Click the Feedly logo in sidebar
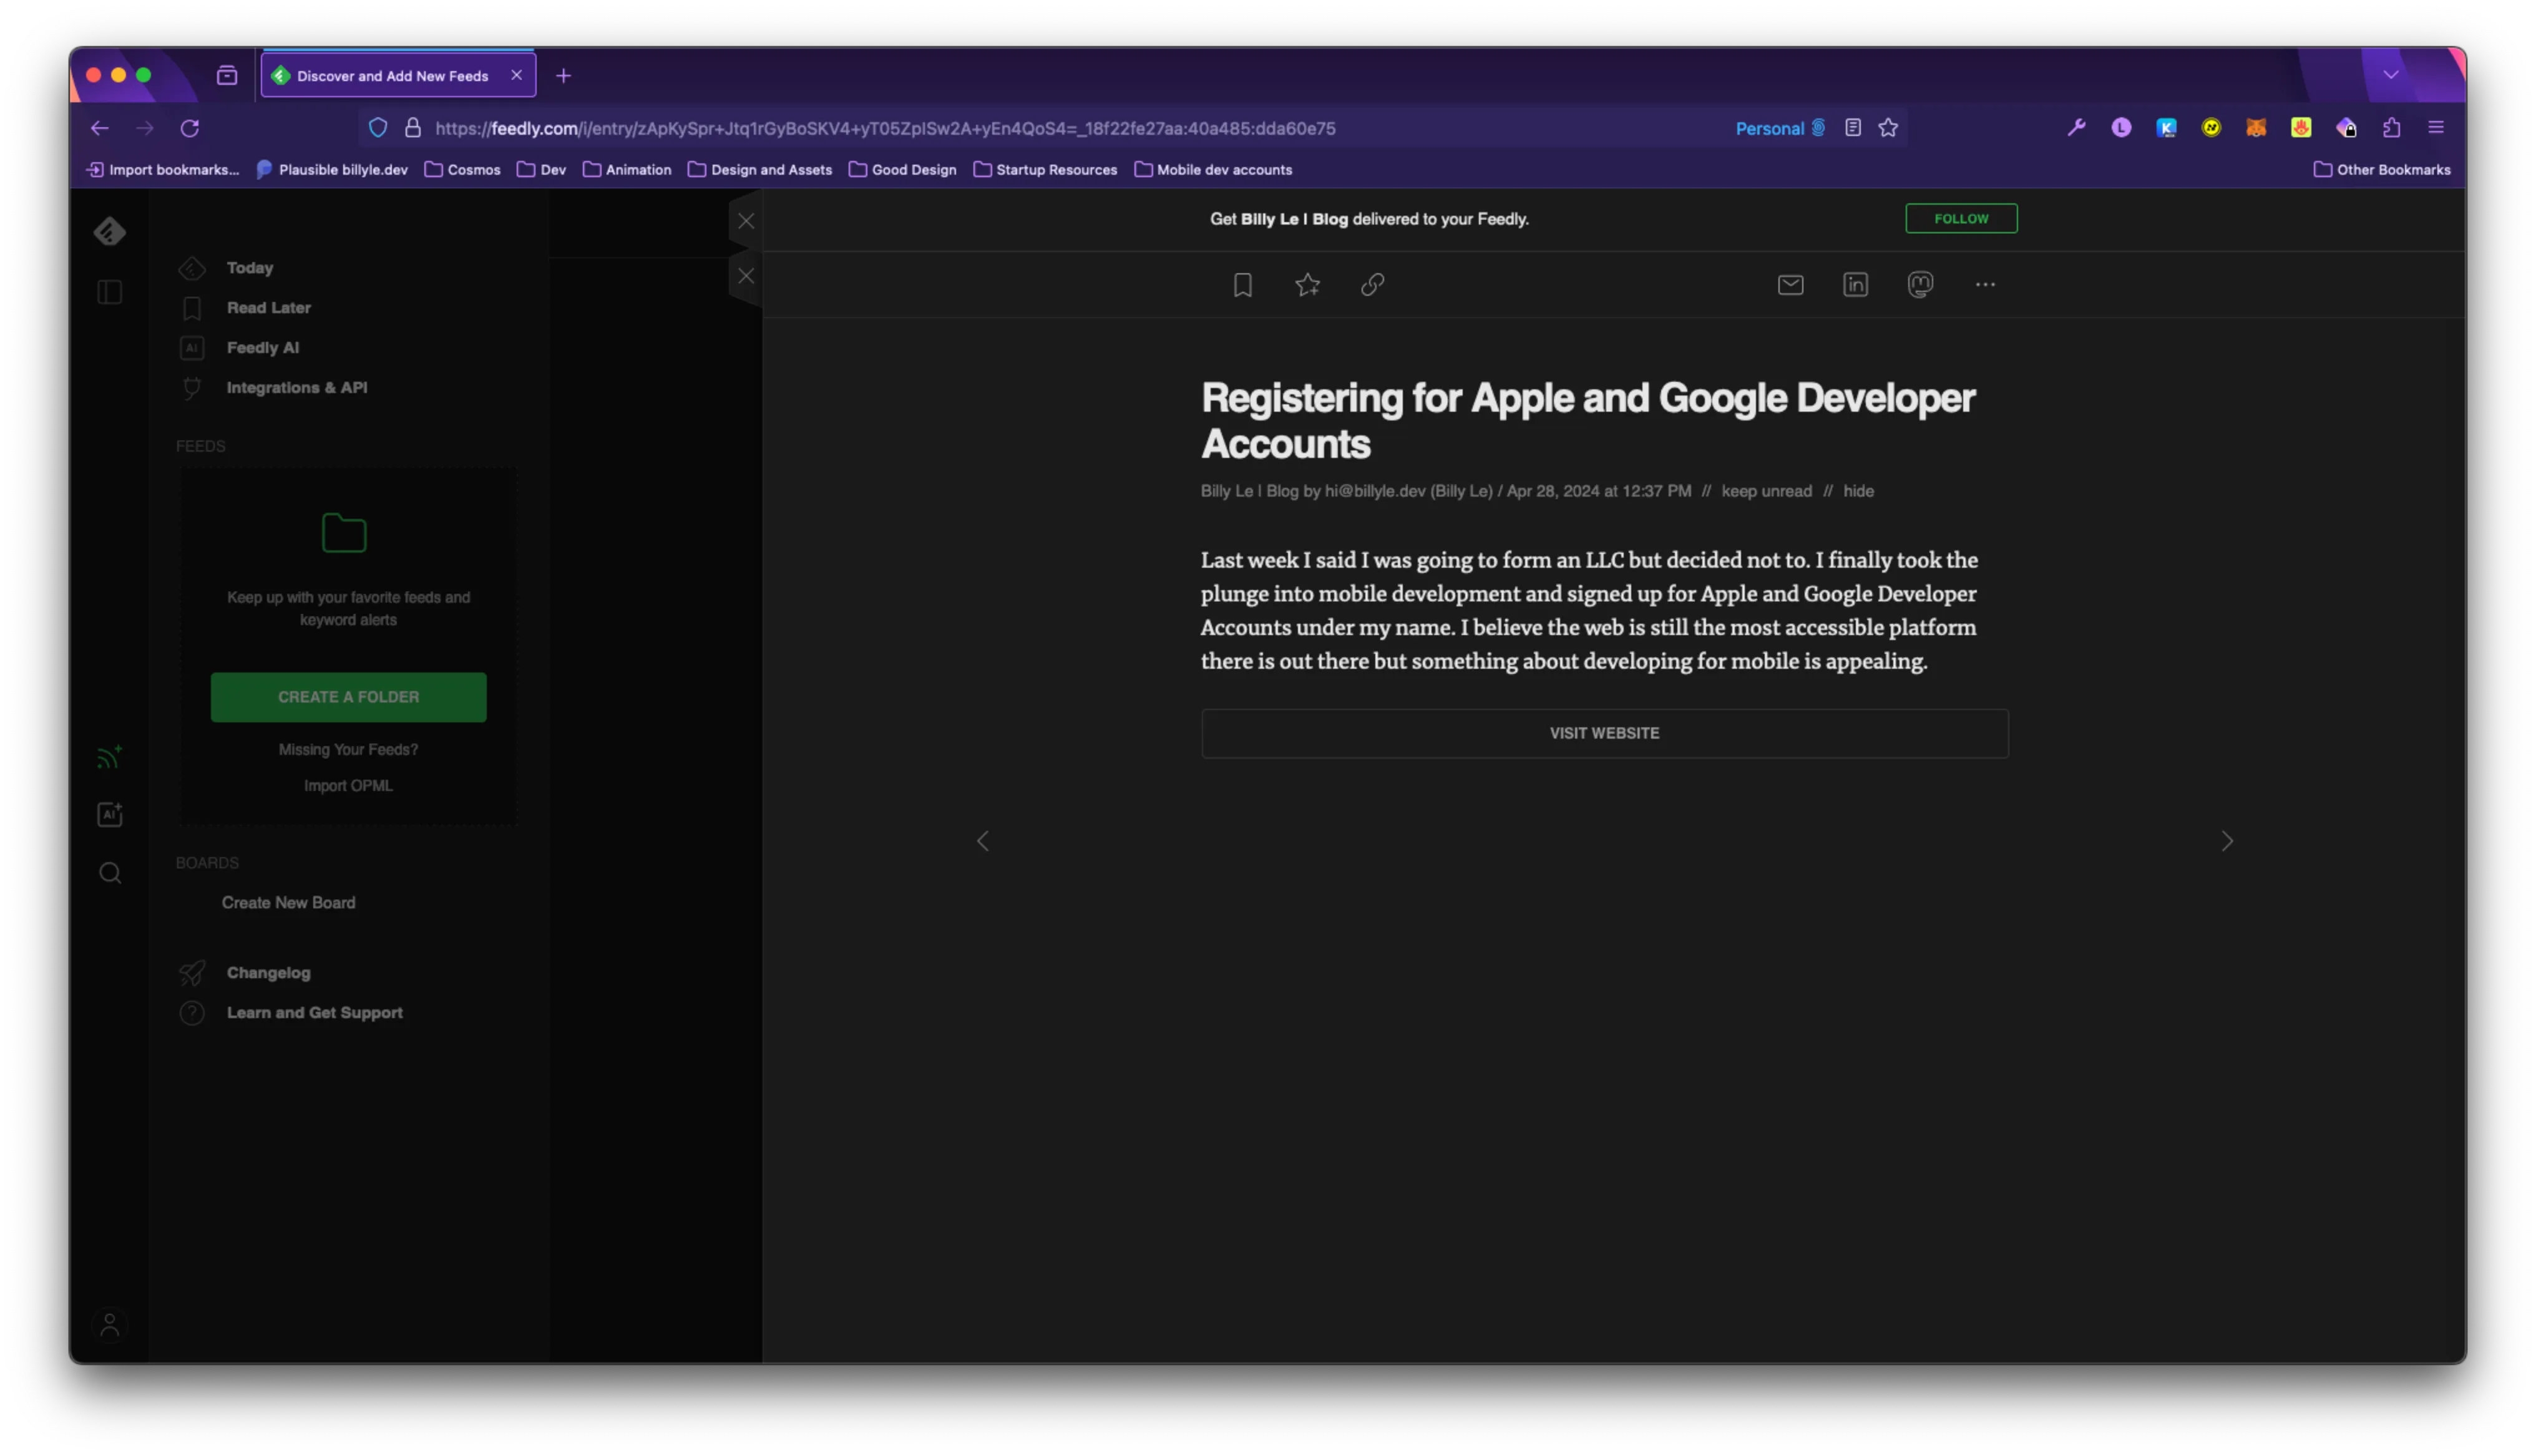 pyautogui.click(x=110, y=231)
